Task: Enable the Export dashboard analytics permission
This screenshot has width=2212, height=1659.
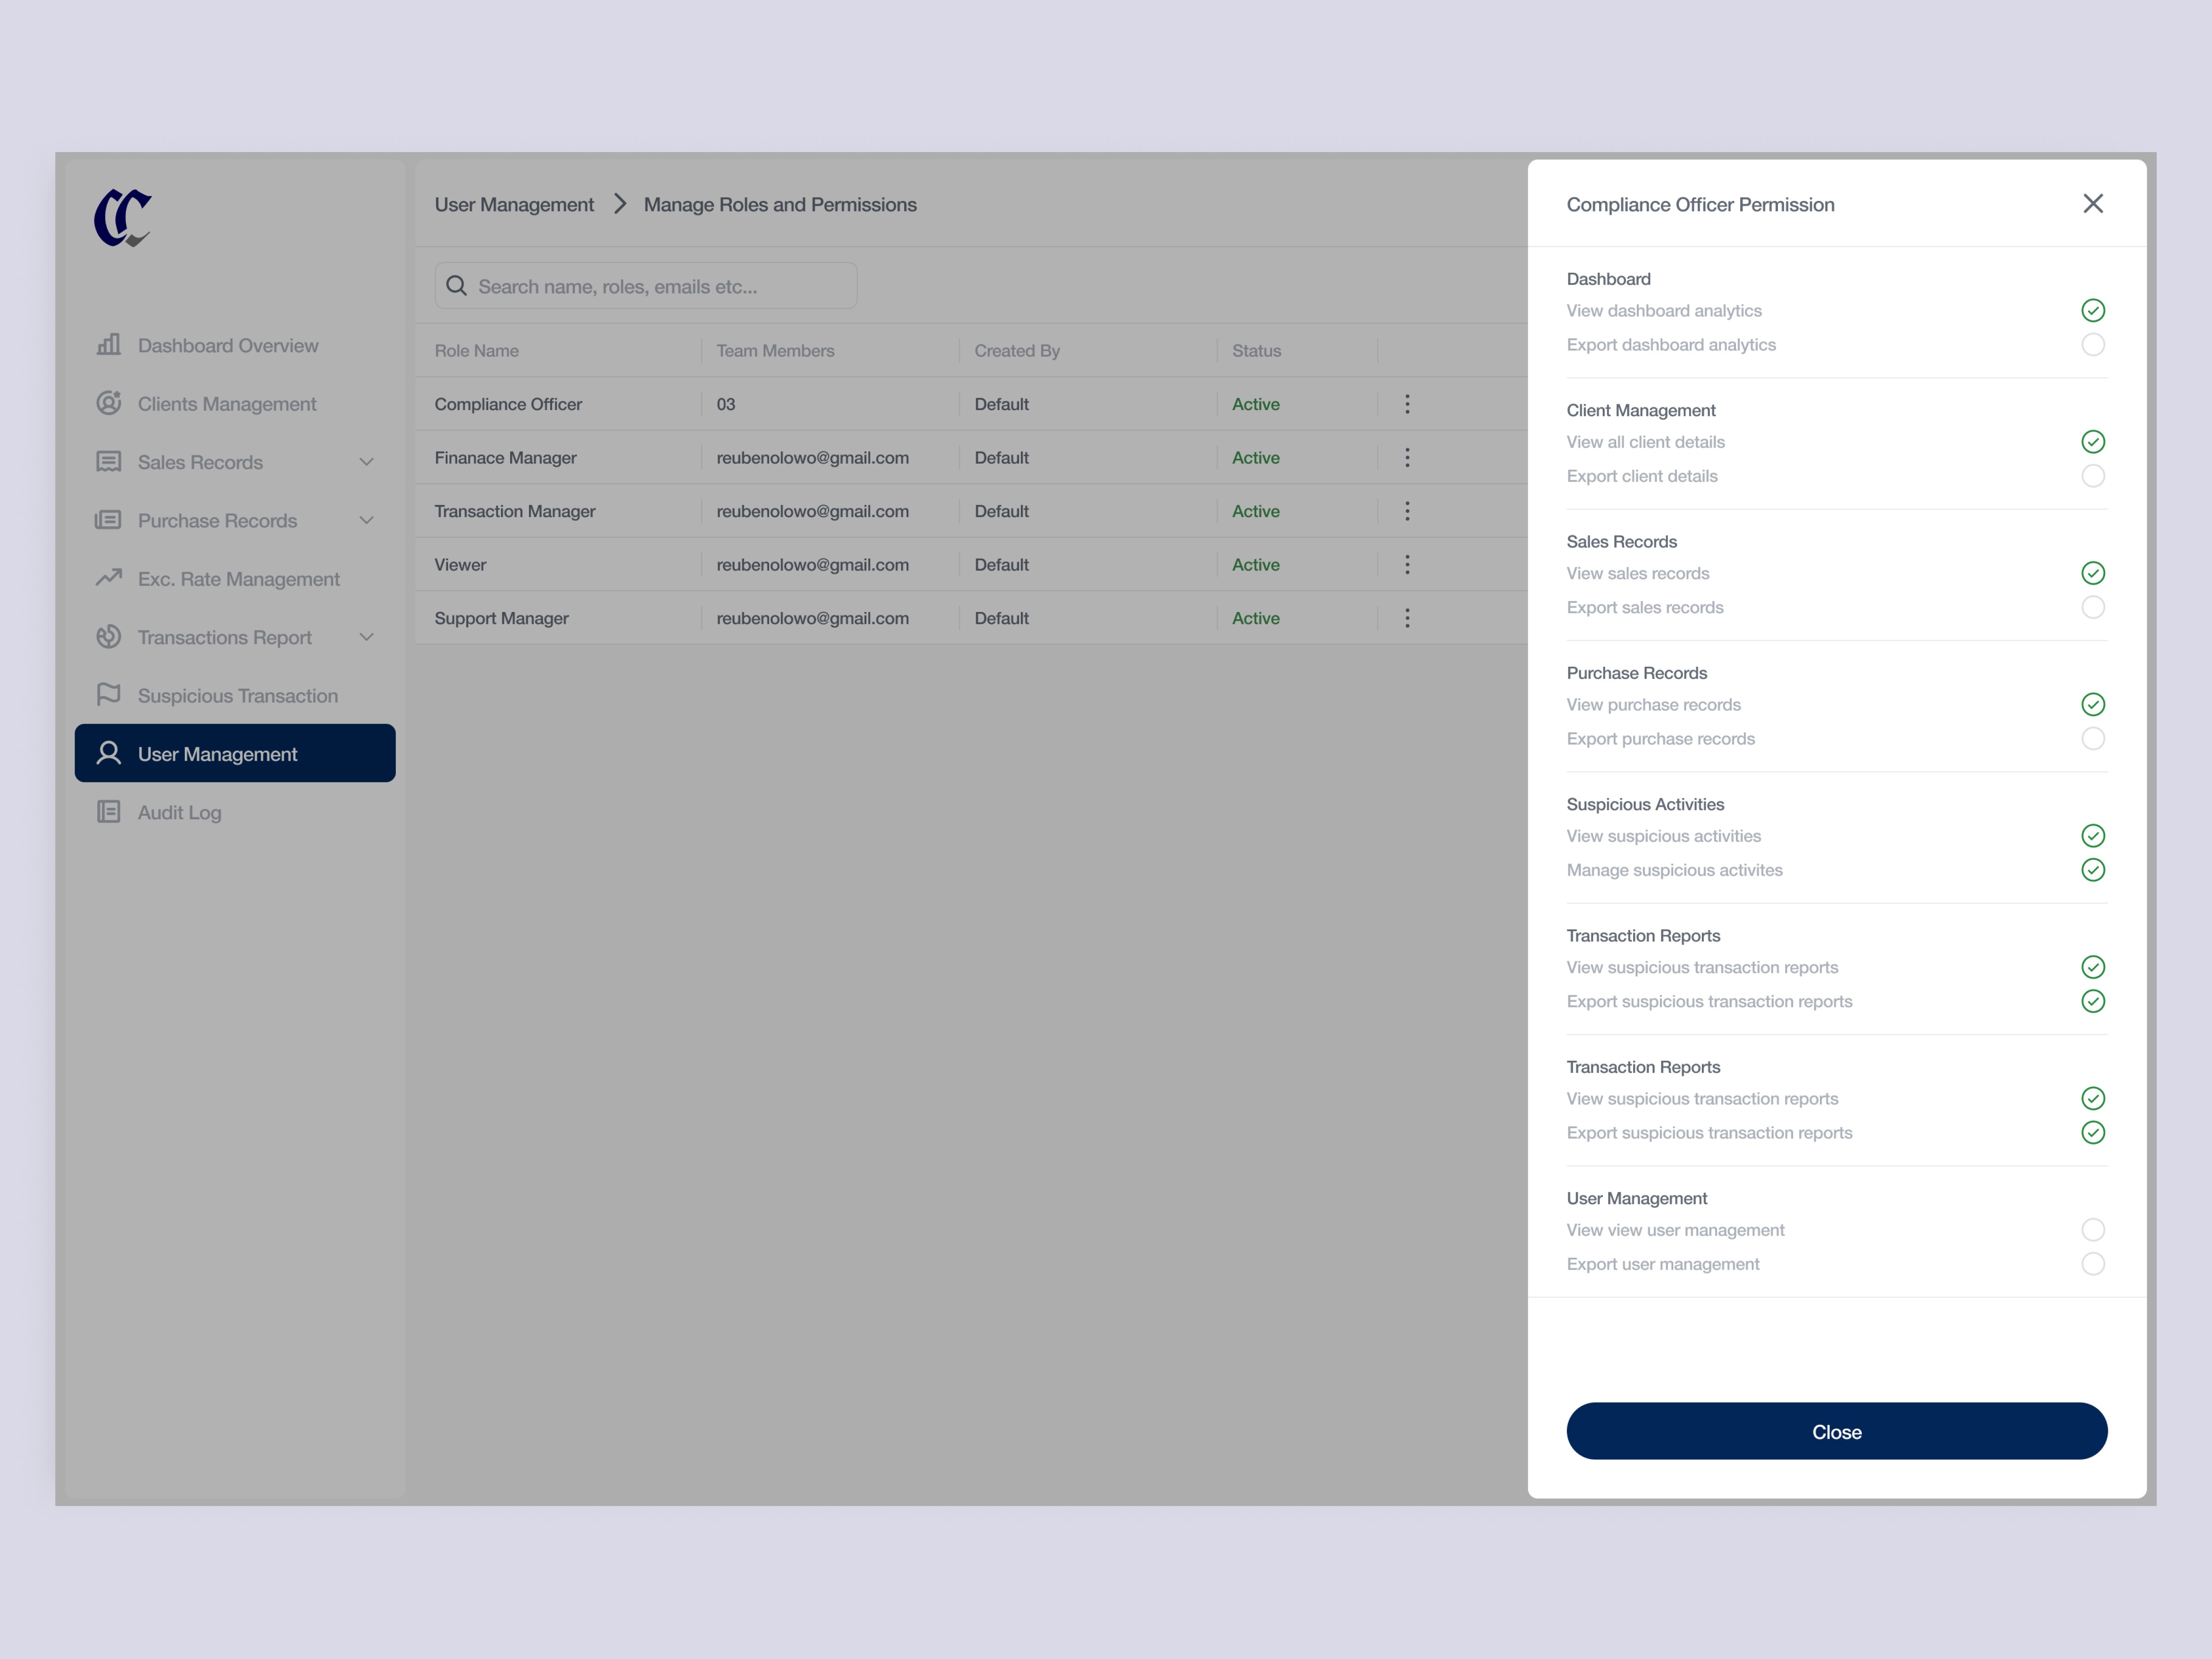Action: (2092, 345)
